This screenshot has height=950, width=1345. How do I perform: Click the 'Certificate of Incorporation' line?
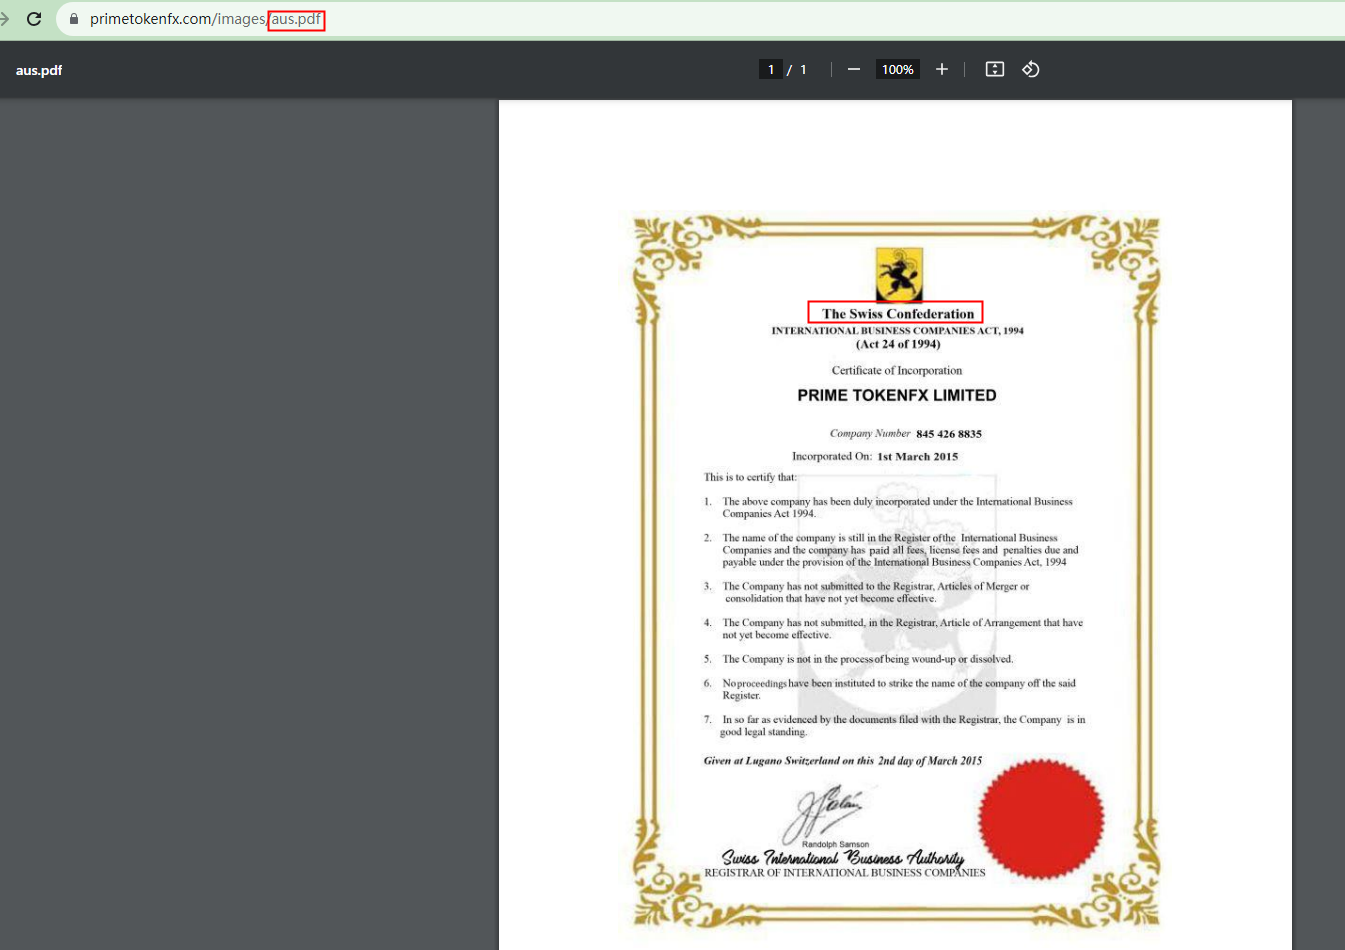tap(897, 370)
